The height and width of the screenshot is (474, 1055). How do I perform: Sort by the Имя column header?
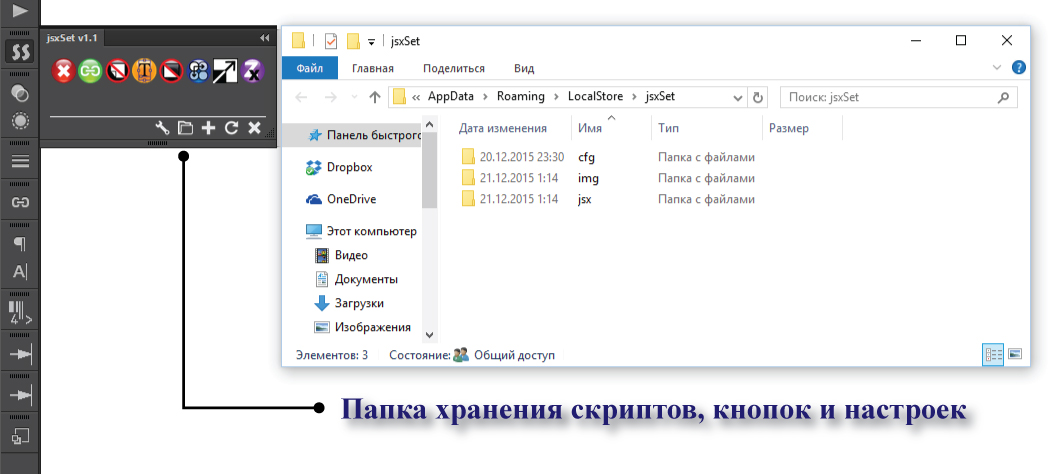click(x=611, y=128)
